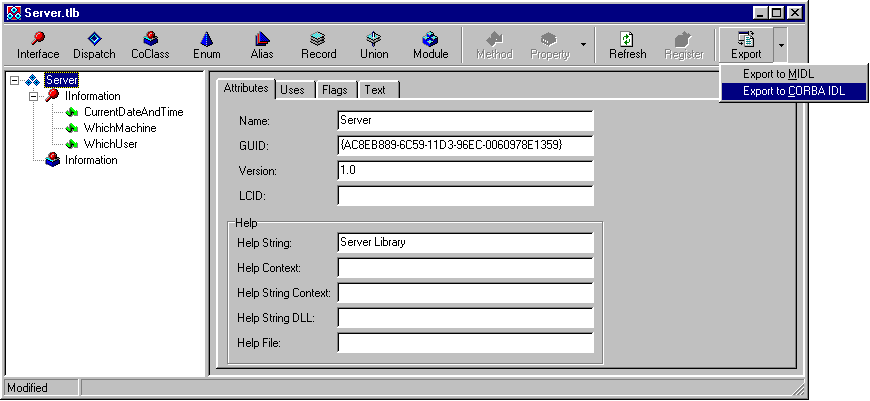This screenshot has width=870, height=401.
Task: Create a new Module
Action: click(430, 45)
